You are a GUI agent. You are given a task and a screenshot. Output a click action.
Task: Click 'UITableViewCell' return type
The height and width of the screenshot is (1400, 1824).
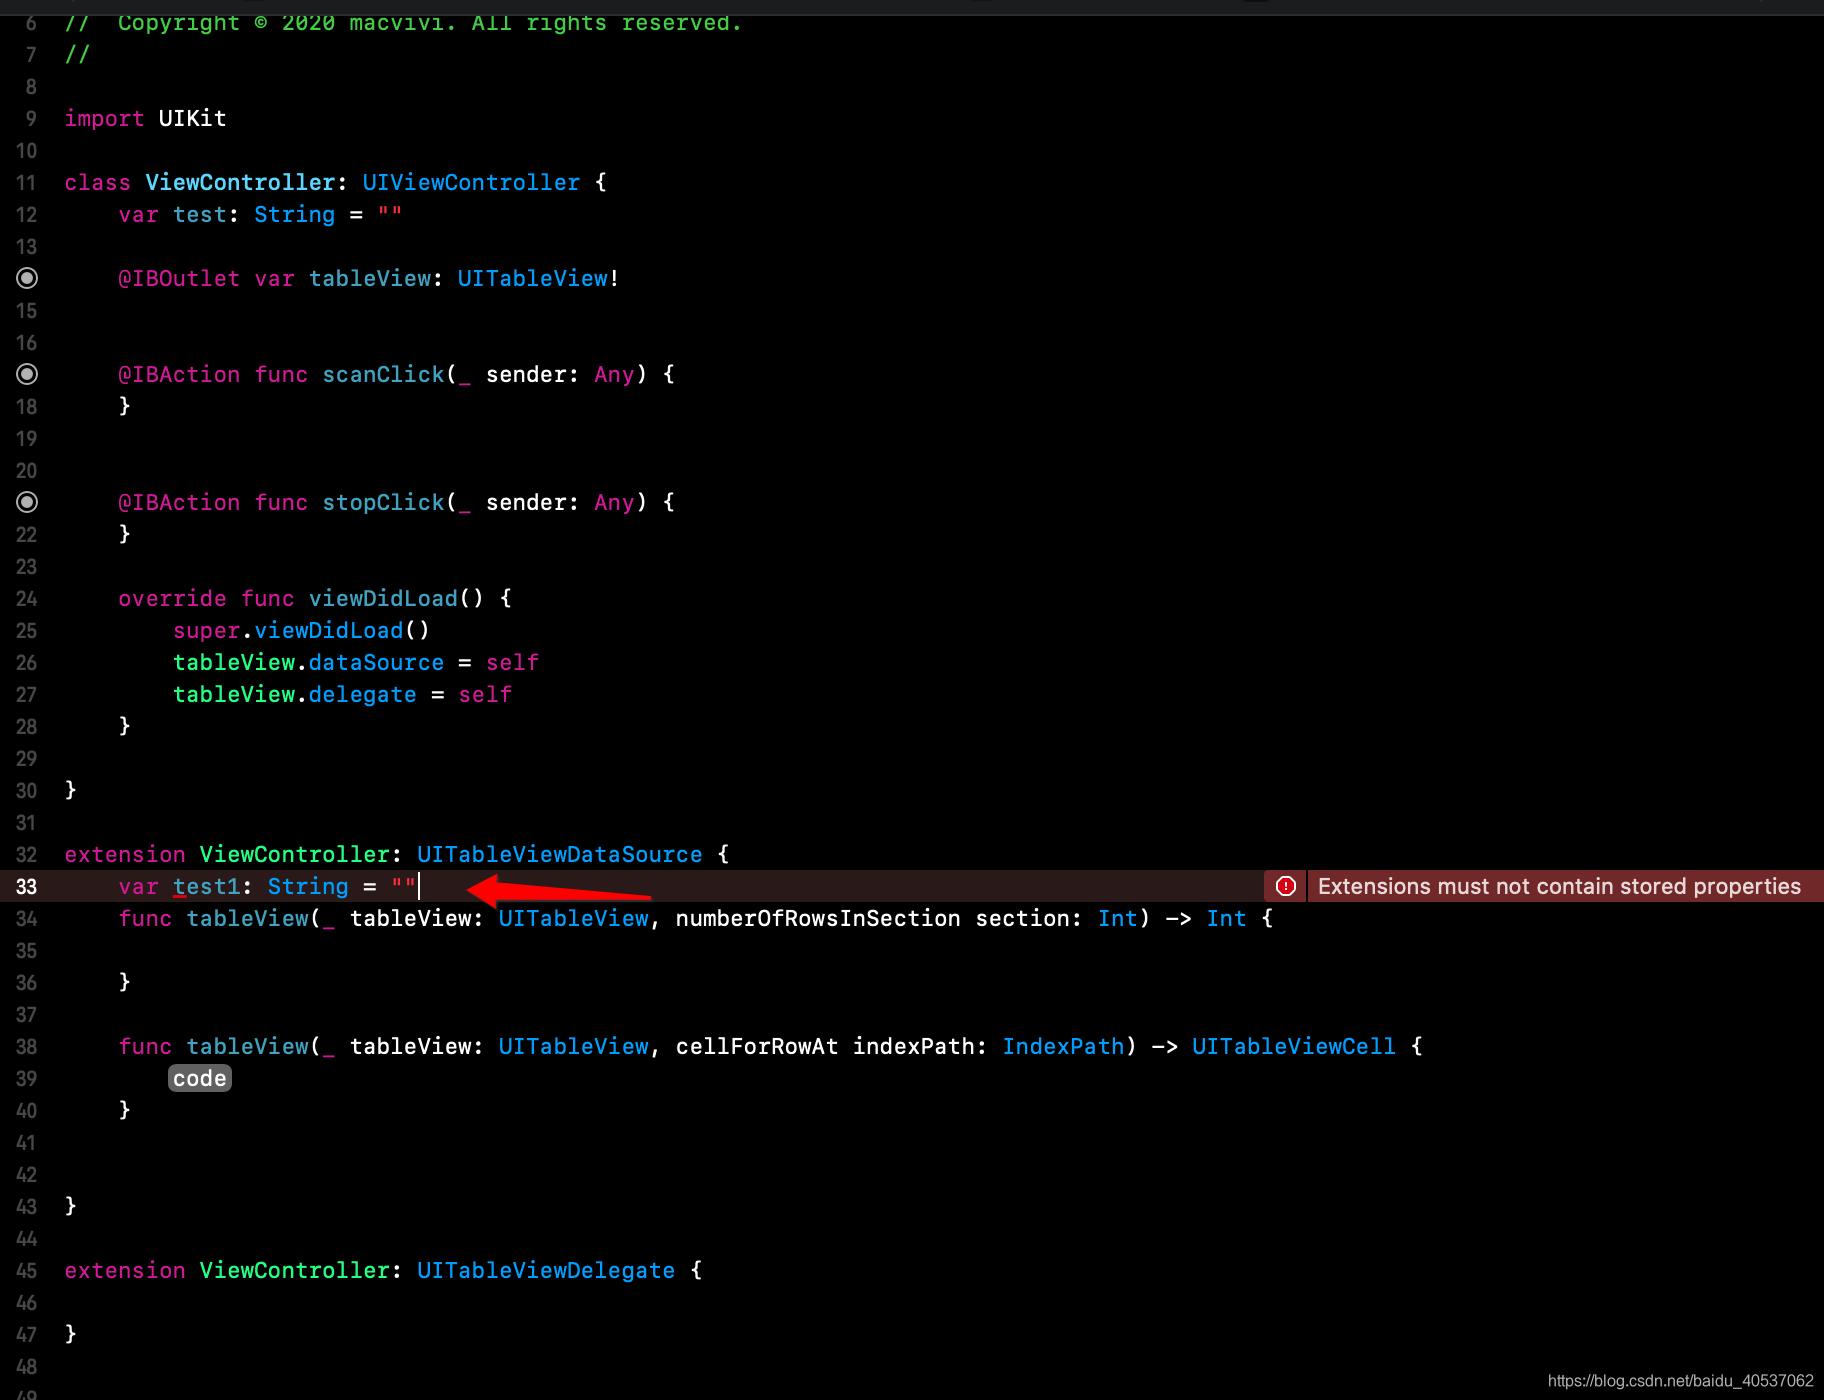[1293, 1046]
